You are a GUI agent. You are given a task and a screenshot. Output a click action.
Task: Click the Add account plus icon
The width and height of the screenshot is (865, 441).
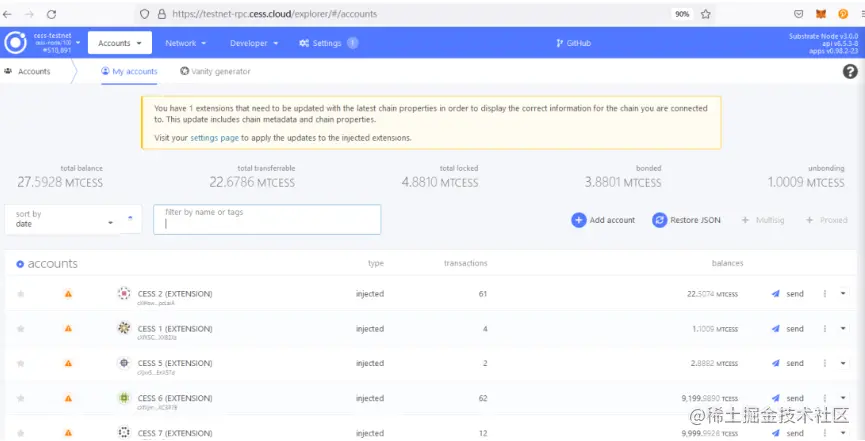click(x=579, y=220)
